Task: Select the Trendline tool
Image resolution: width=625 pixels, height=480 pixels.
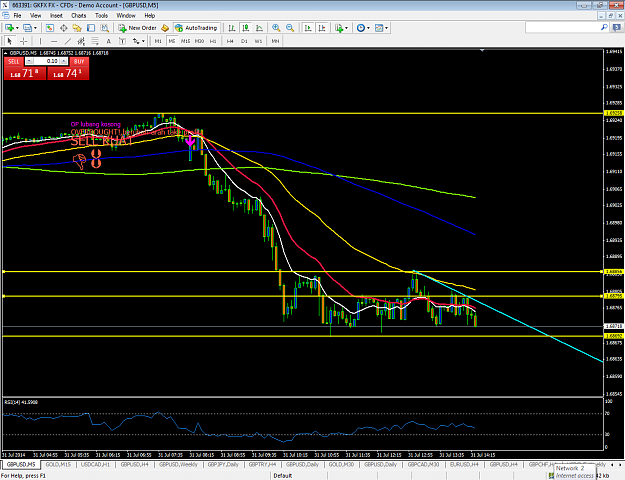Action: tap(68, 41)
